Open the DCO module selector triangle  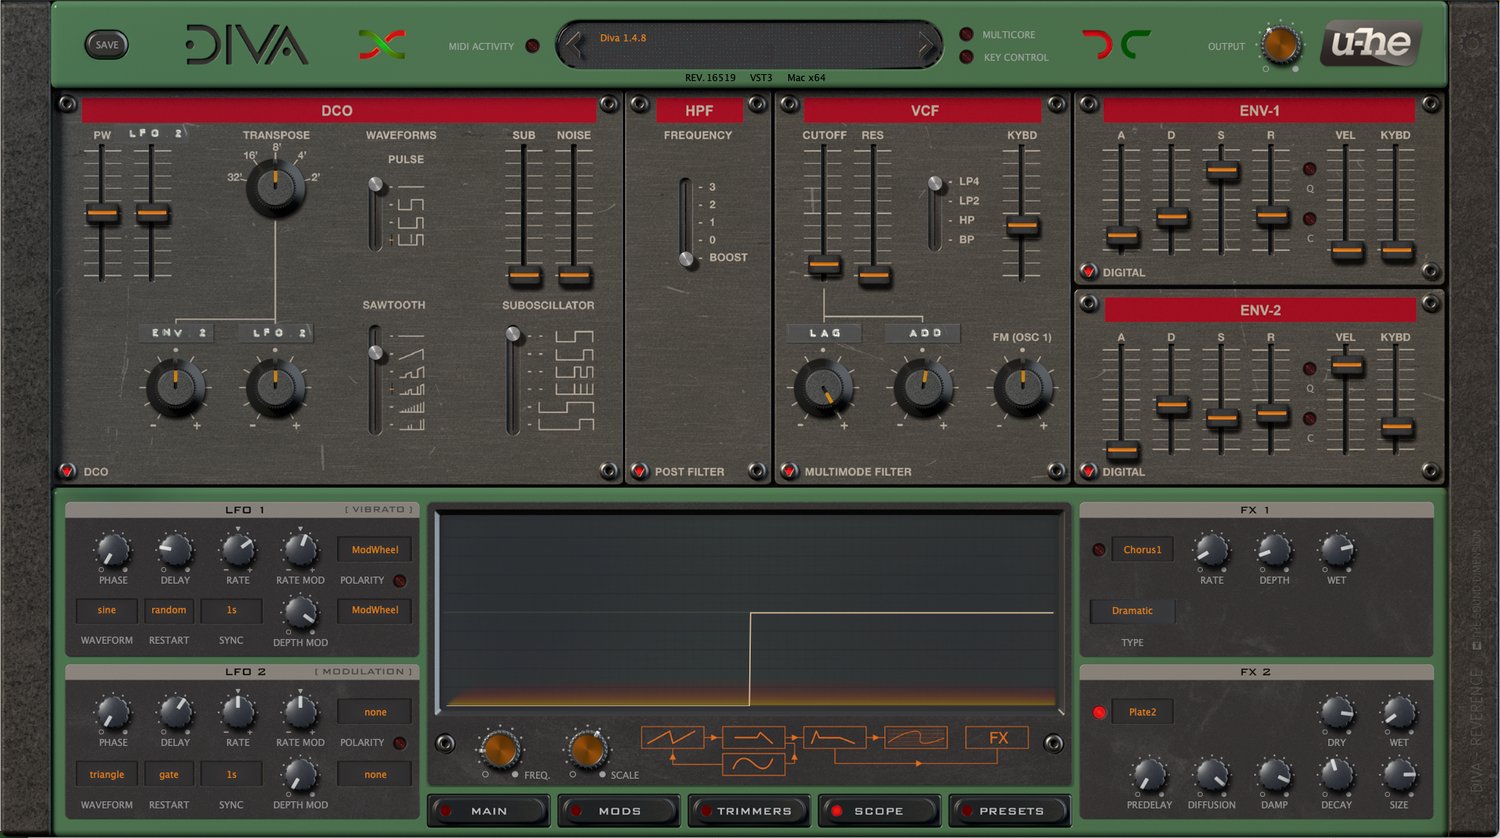pos(67,471)
